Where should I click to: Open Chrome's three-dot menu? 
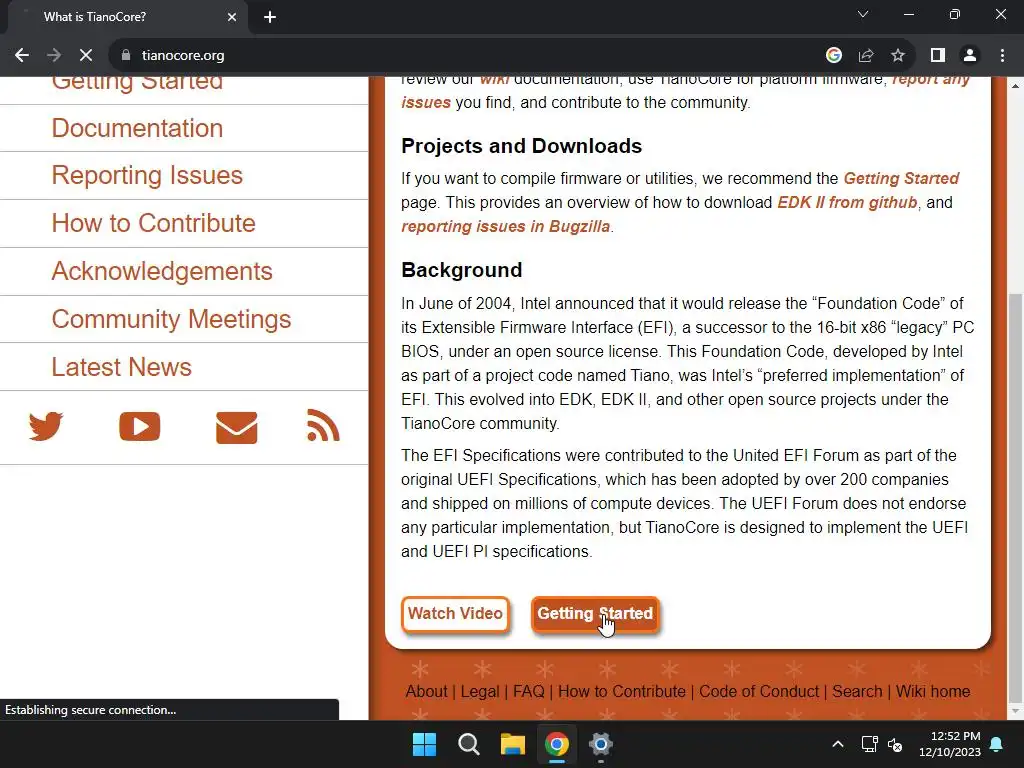click(x=1002, y=56)
